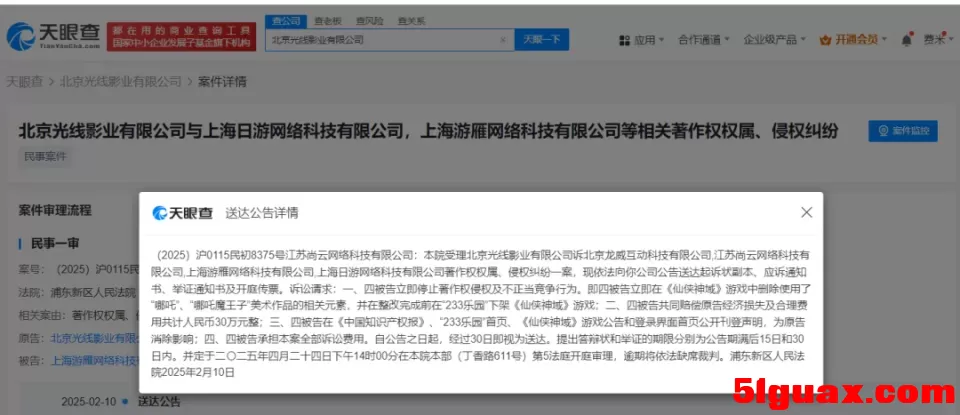Go to 天眼查 home breadcrumb
Viewport: 960px width, 415px height.
pos(24,82)
